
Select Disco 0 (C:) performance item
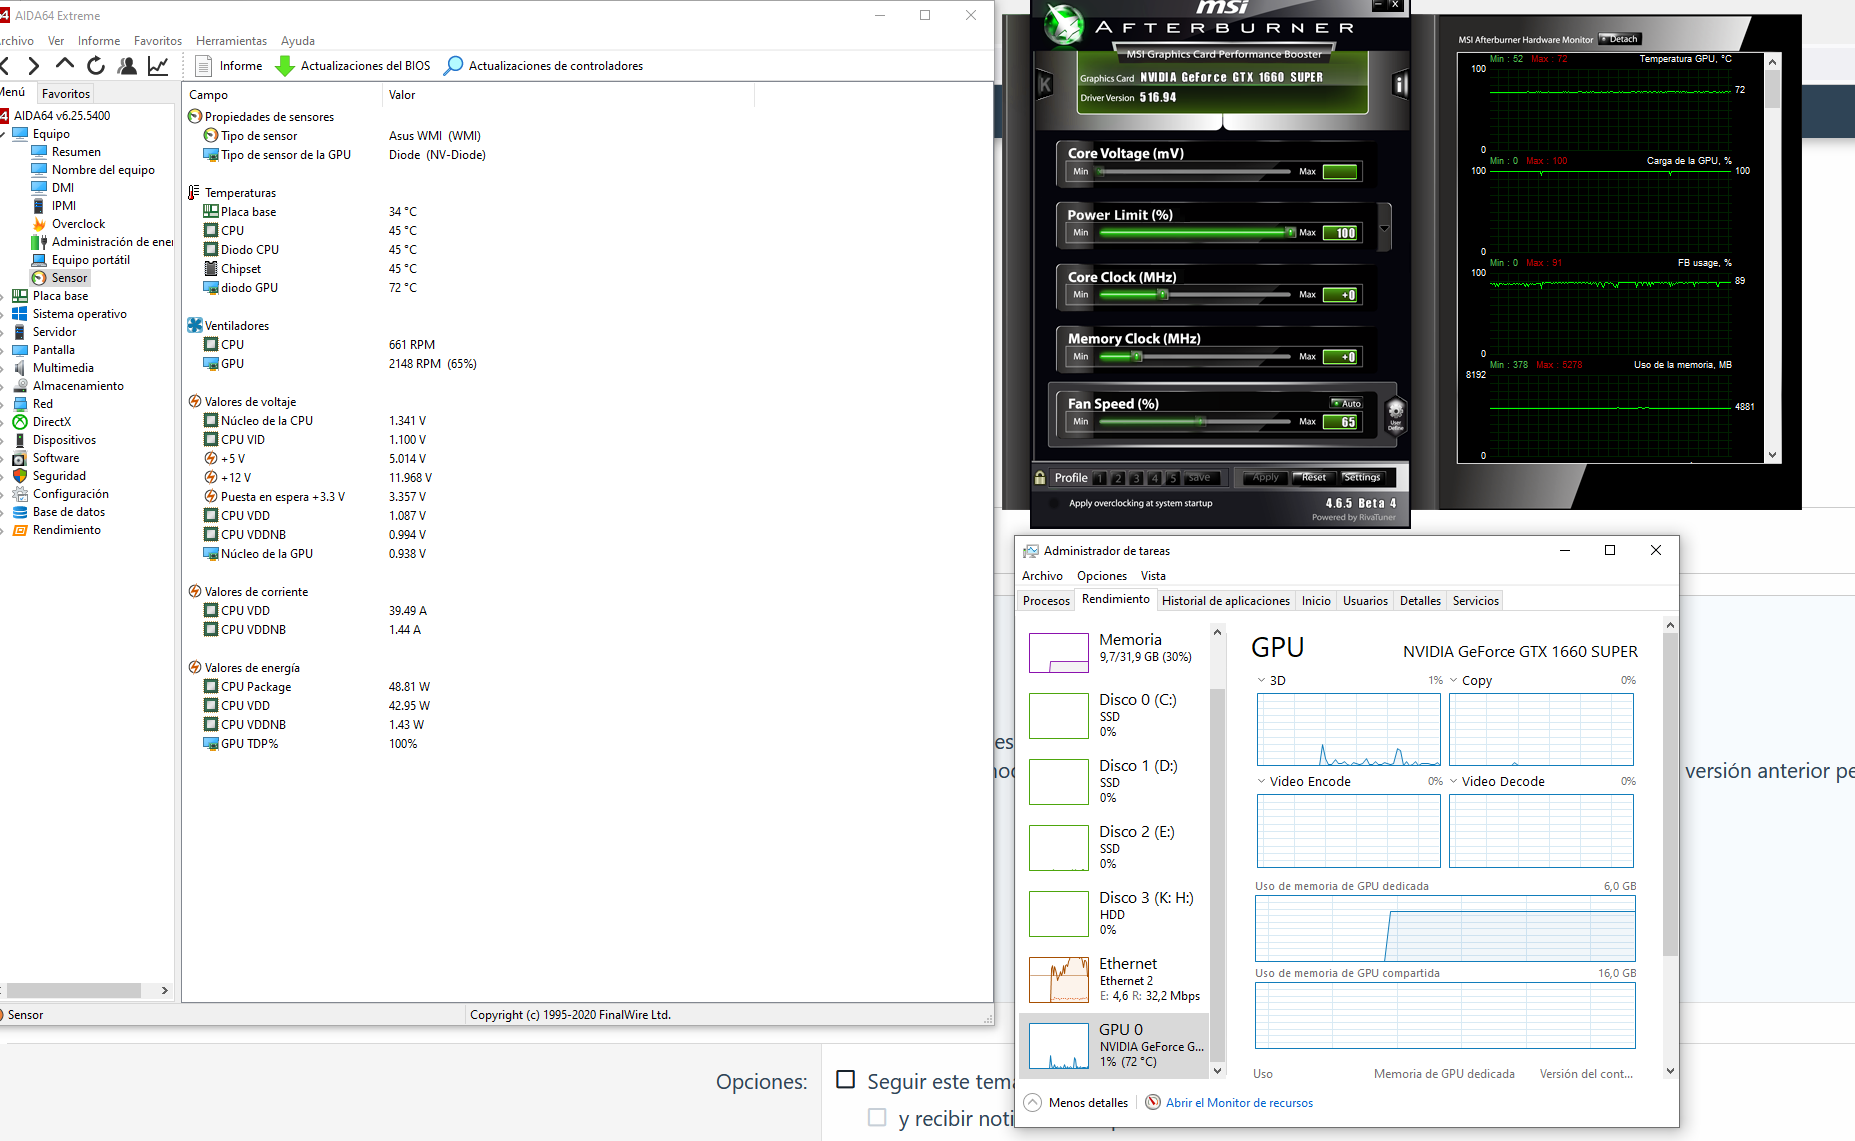tap(1114, 716)
